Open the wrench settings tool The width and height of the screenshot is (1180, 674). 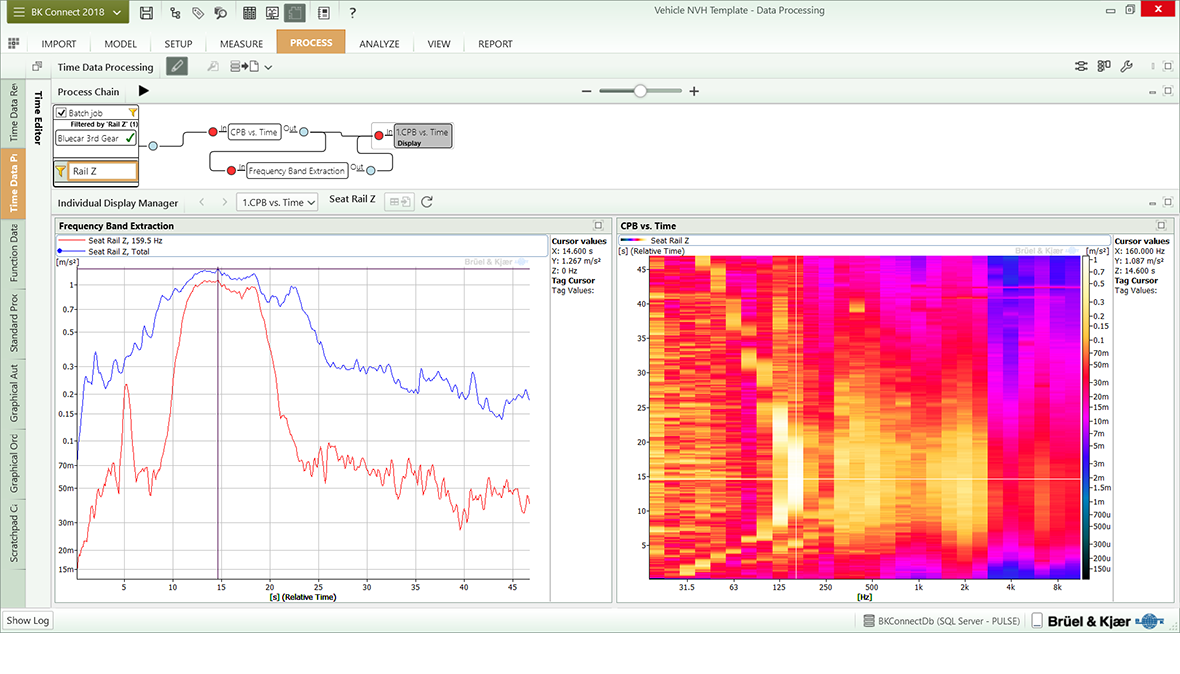coord(1126,67)
